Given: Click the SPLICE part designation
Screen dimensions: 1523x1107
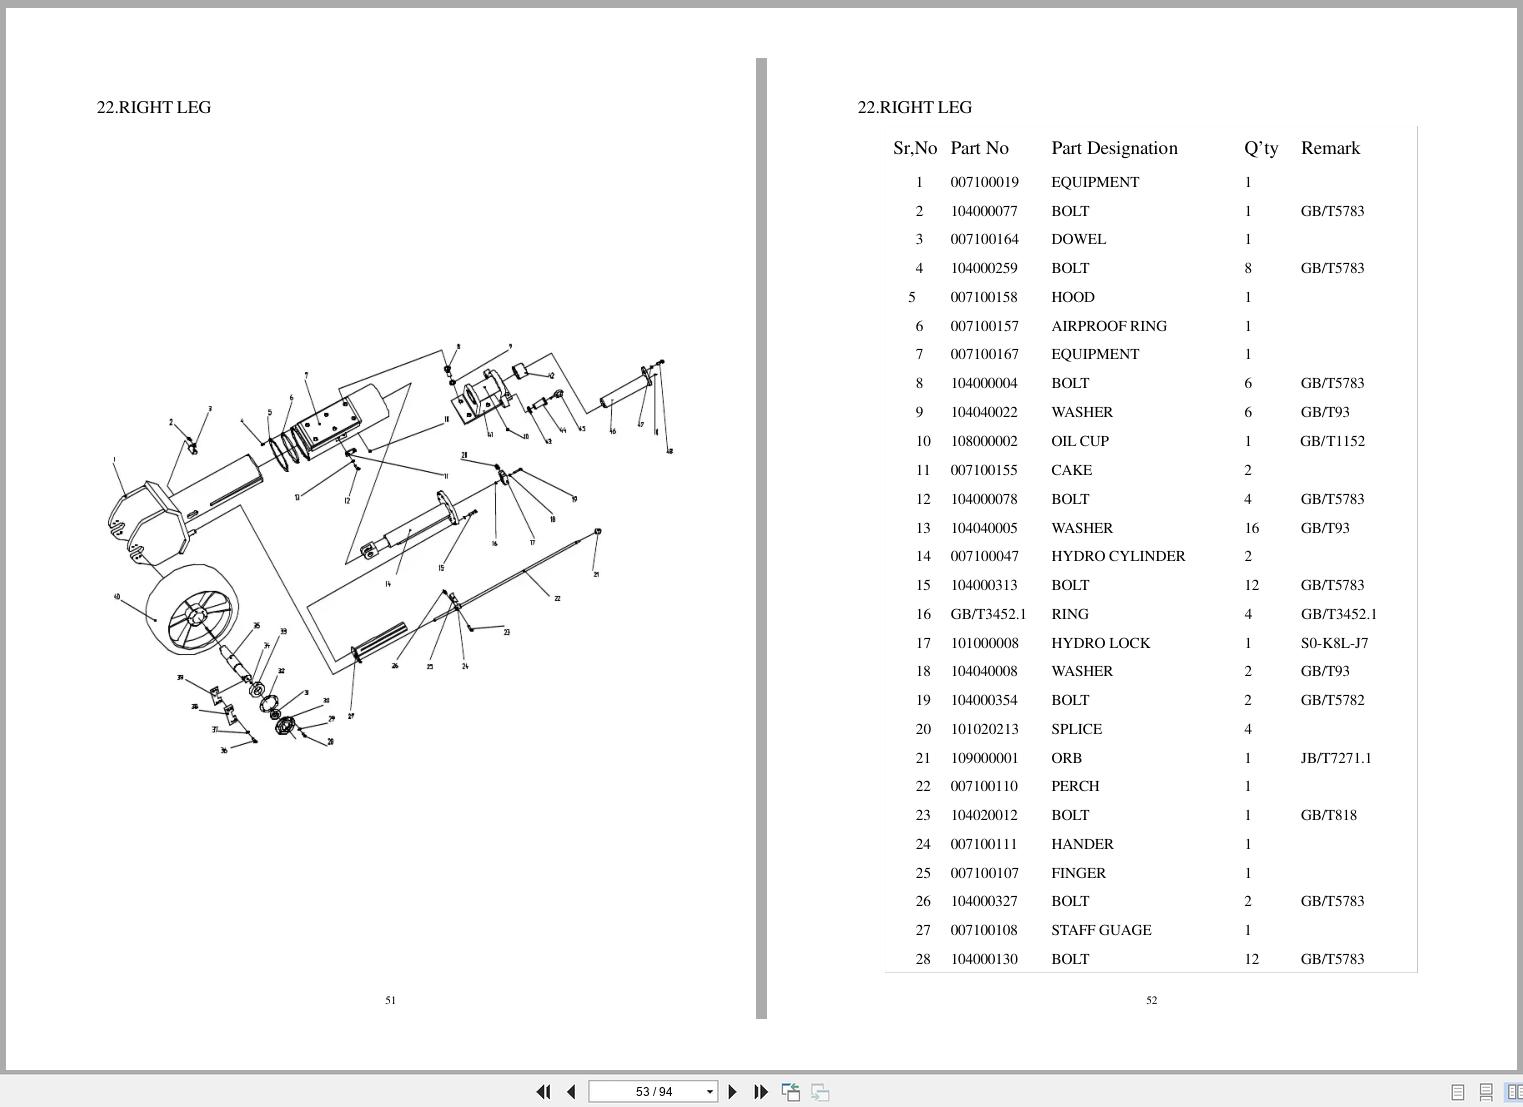Looking at the screenshot, I should (x=1076, y=729).
